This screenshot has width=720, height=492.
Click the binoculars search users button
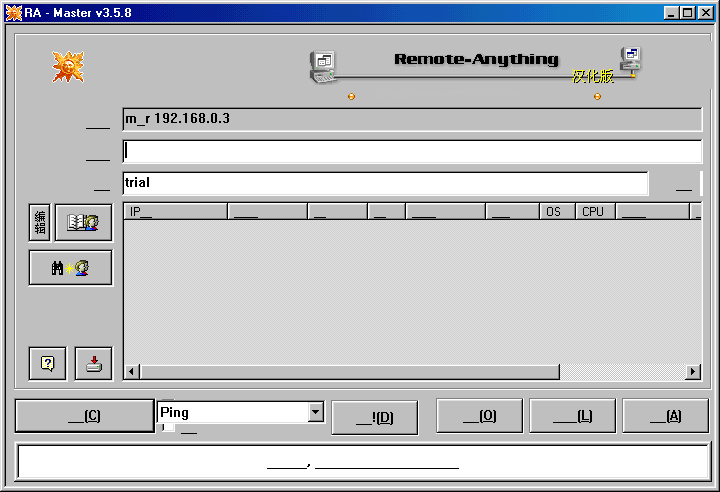pos(70,268)
